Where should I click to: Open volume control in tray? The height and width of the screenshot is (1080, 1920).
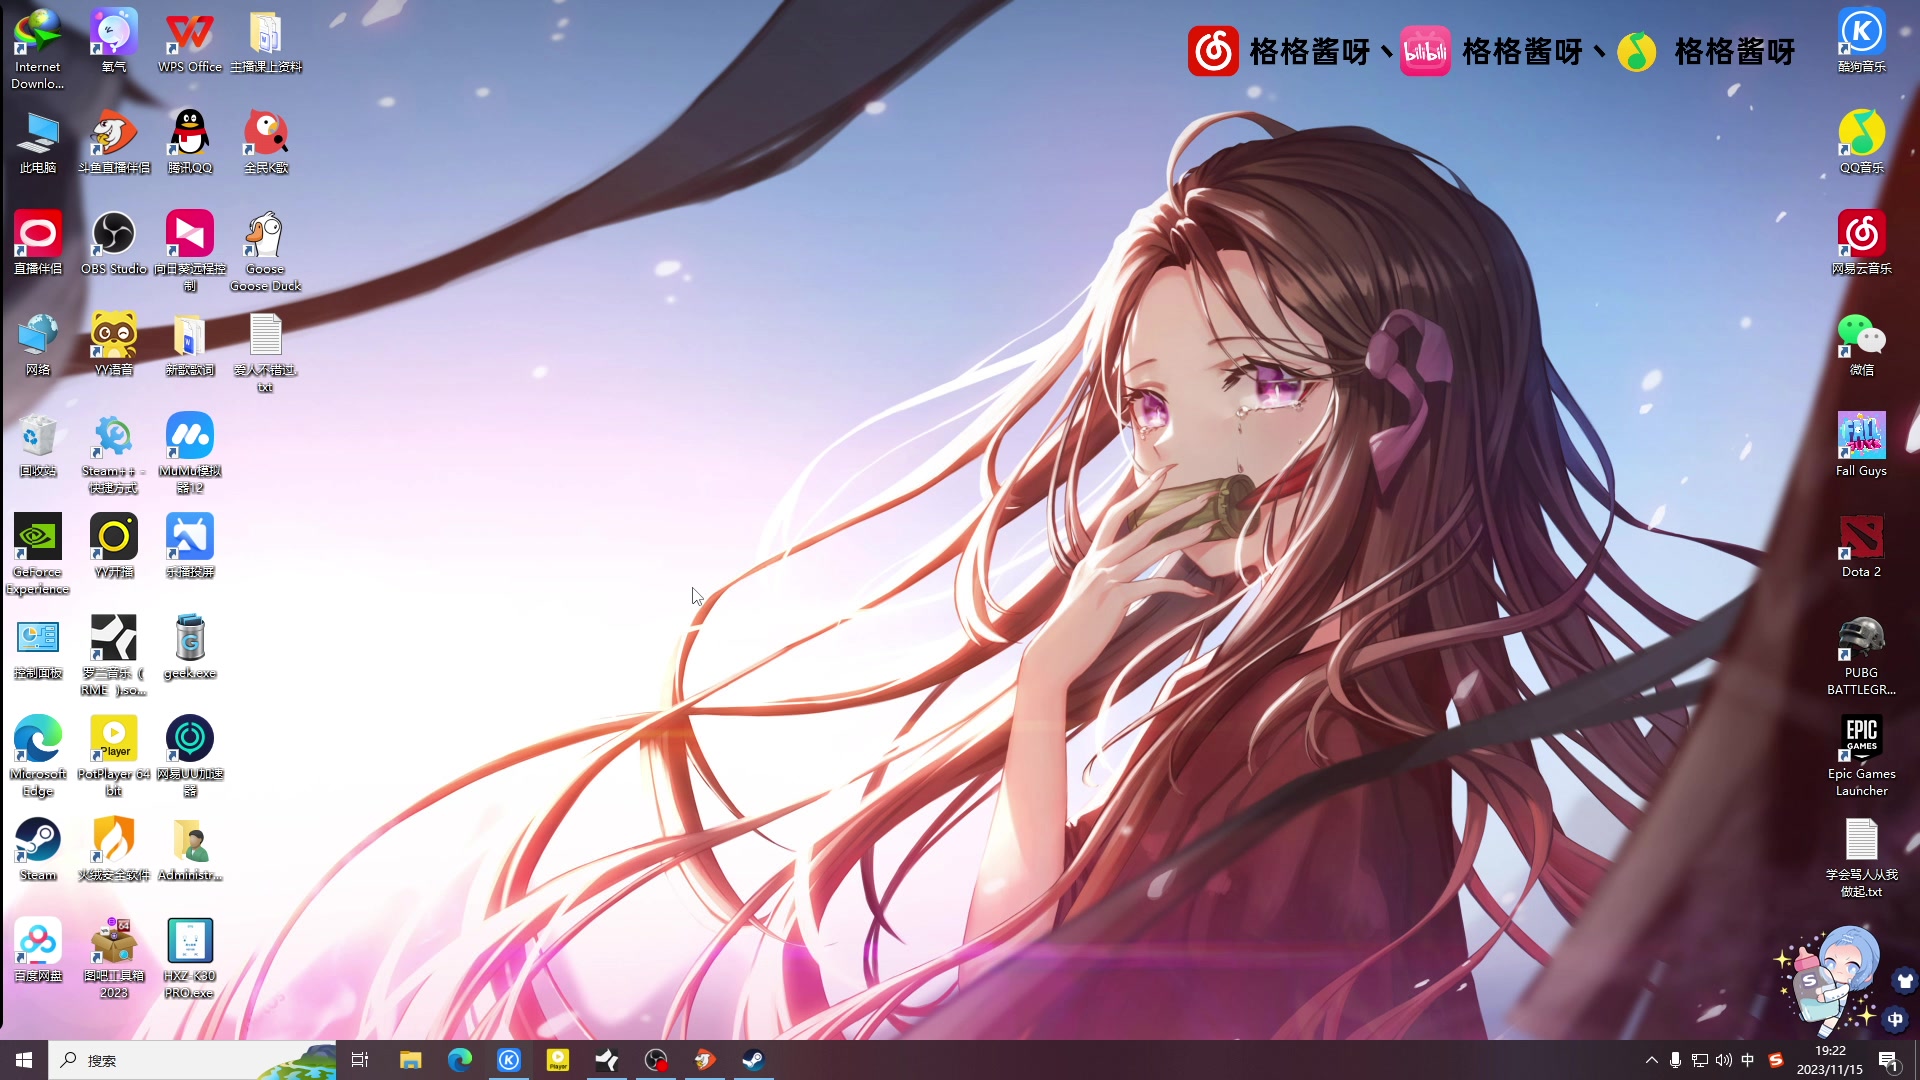(1723, 1060)
